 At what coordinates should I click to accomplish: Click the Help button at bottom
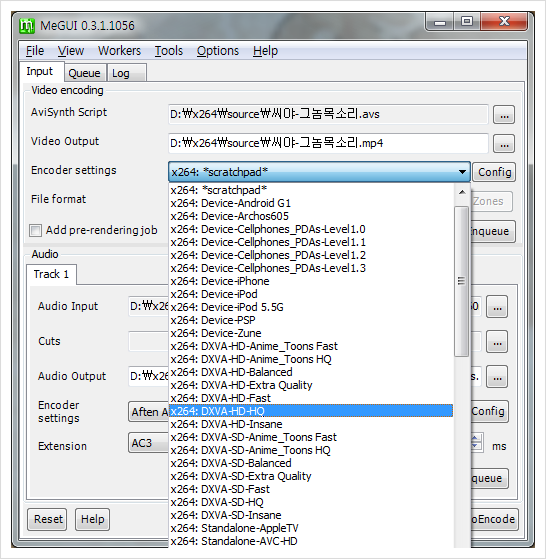pyautogui.click(x=92, y=519)
